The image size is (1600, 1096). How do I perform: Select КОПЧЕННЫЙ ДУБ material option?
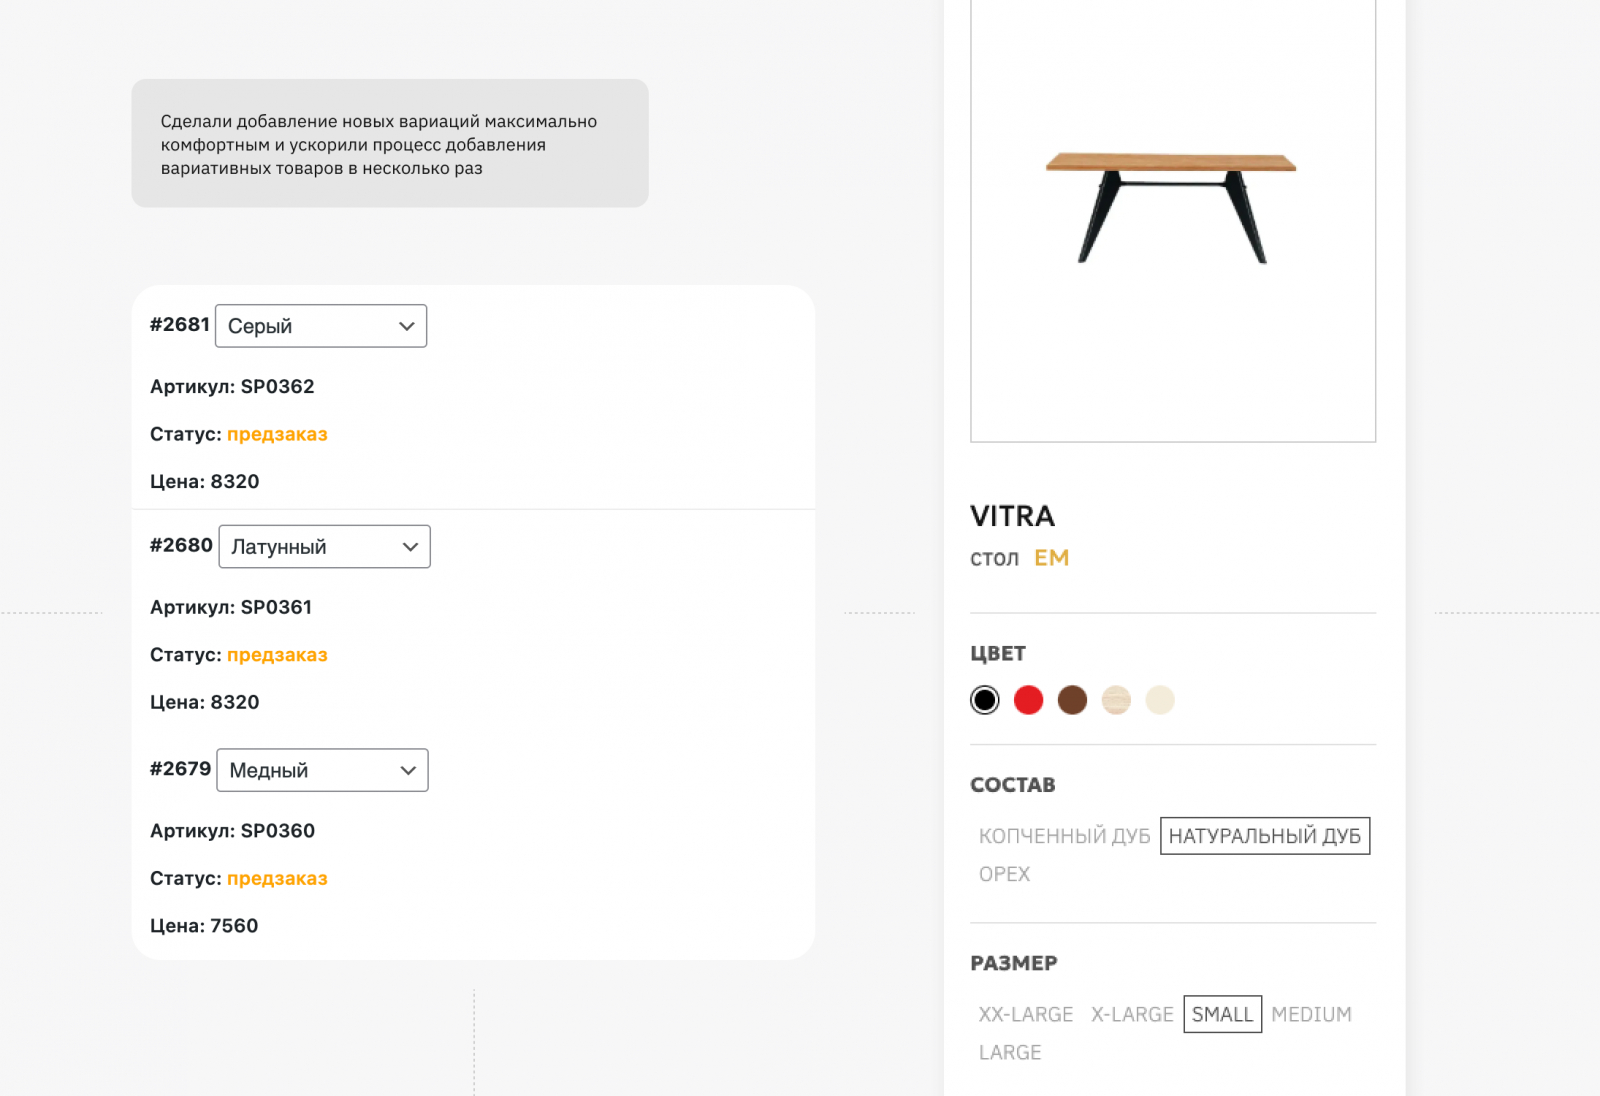coord(1064,836)
